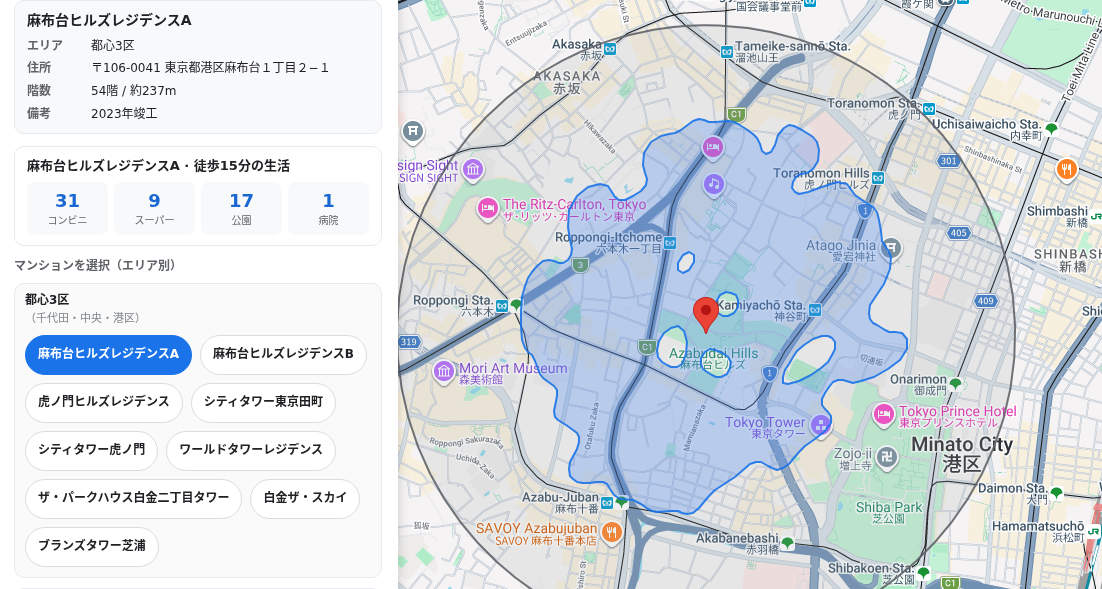Click the orange restaurant icon near Shimbashi
This screenshot has height=589, width=1102.
tap(1067, 169)
